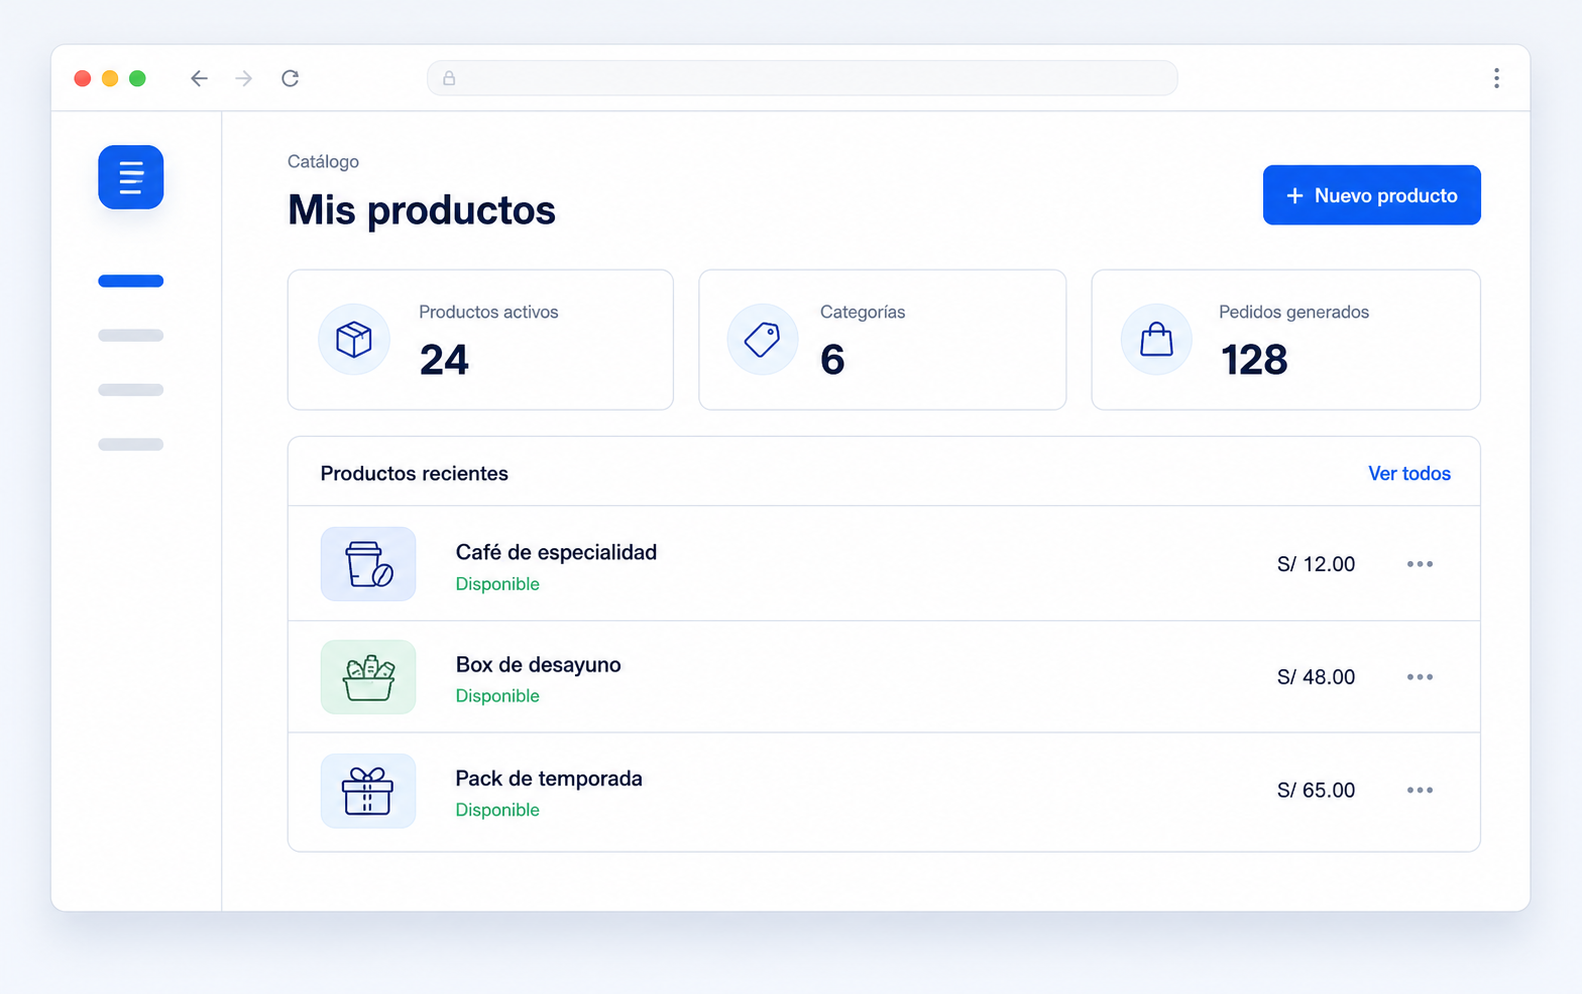Click the Pedidos generados label

coord(1293,312)
